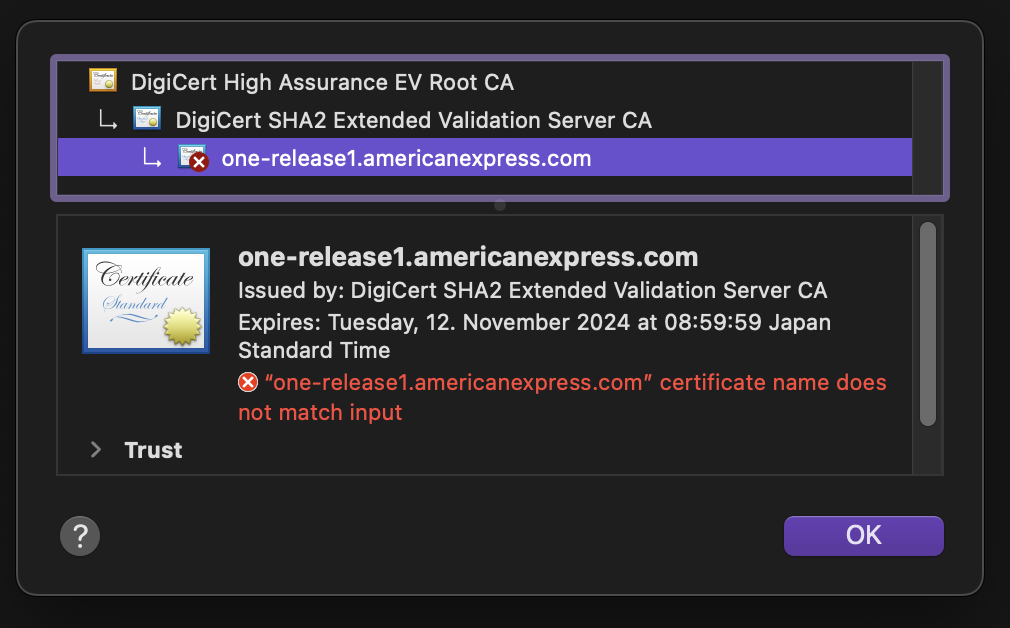The image size is (1010, 628).
Task: Click the red name mismatch error message
Action: [x=575, y=384]
